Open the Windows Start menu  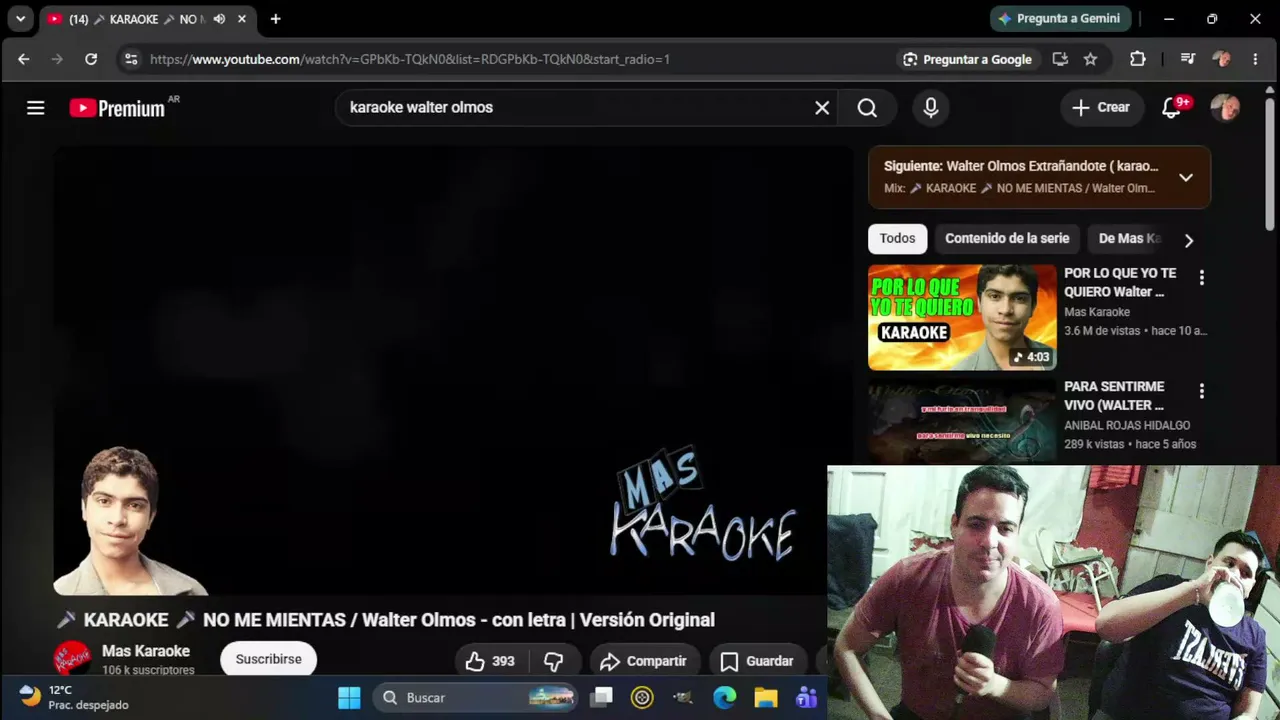pyautogui.click(x=349, y=698)
